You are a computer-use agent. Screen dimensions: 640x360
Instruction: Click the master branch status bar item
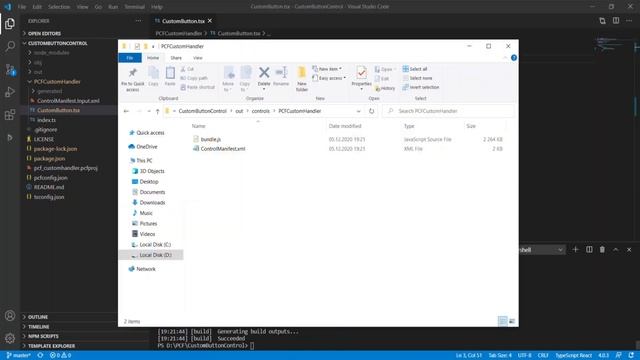[x=19, y=356]
